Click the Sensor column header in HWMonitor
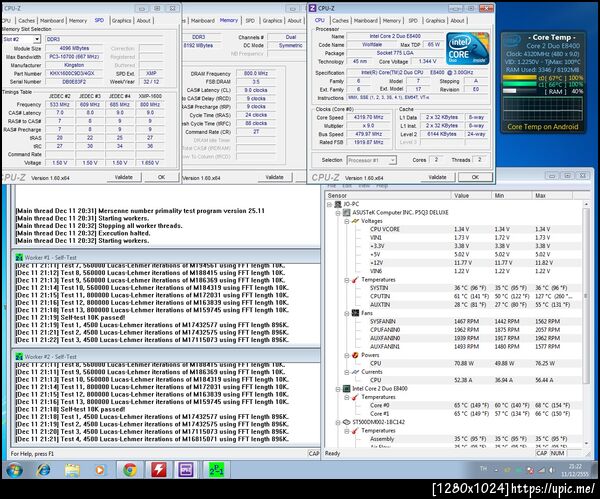This screenshot has height=499, width=600. click(x=388, y=196)
